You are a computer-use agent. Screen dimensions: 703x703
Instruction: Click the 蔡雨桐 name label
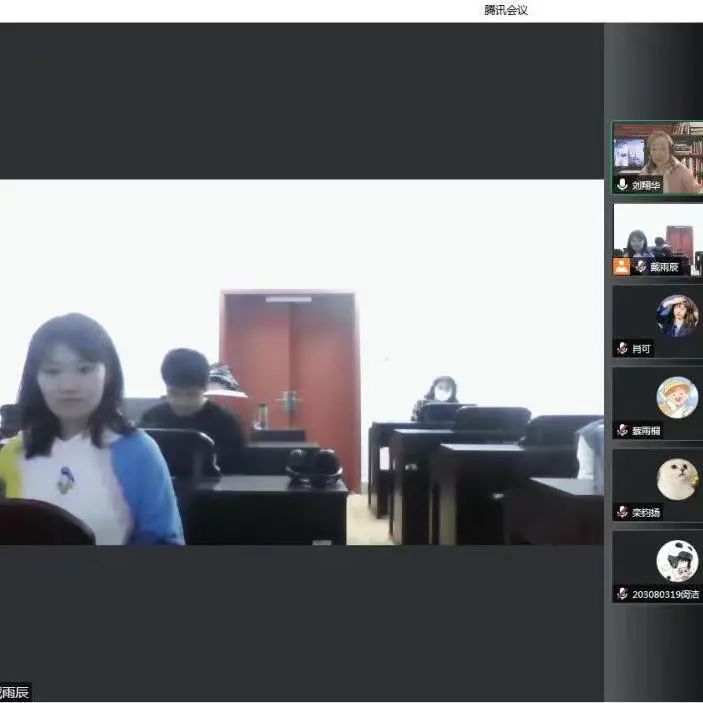point(647,431)
